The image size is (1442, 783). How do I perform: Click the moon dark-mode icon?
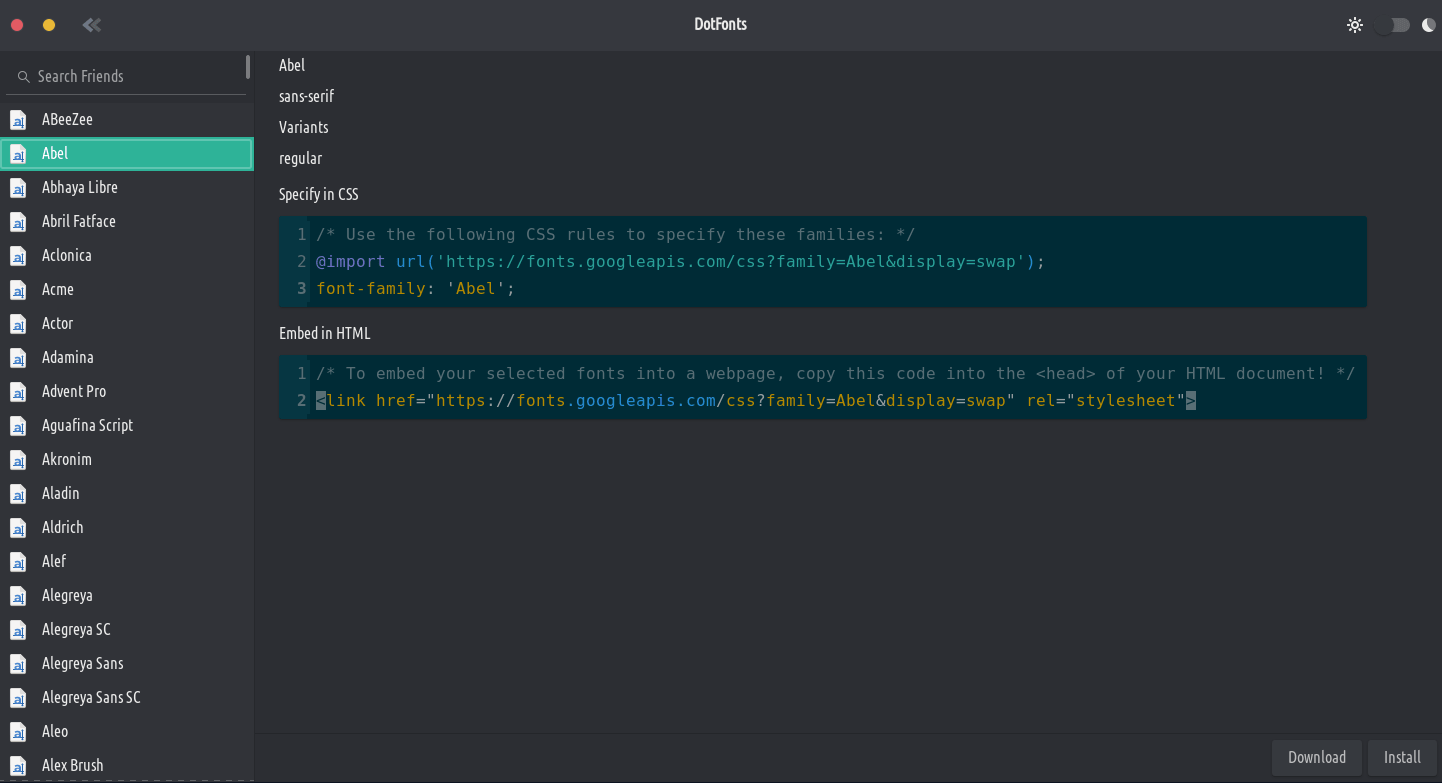pyautogui.click(x=1428, y=25)
